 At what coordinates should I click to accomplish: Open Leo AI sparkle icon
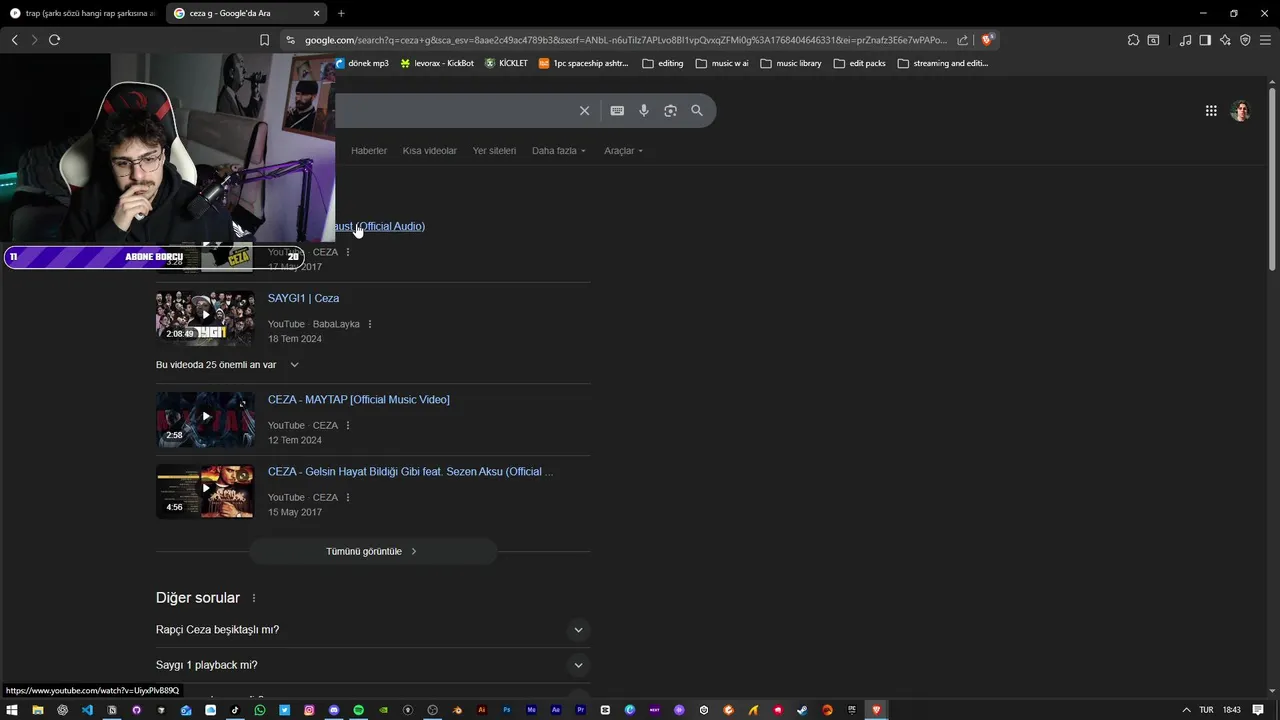click(1225, 40)
